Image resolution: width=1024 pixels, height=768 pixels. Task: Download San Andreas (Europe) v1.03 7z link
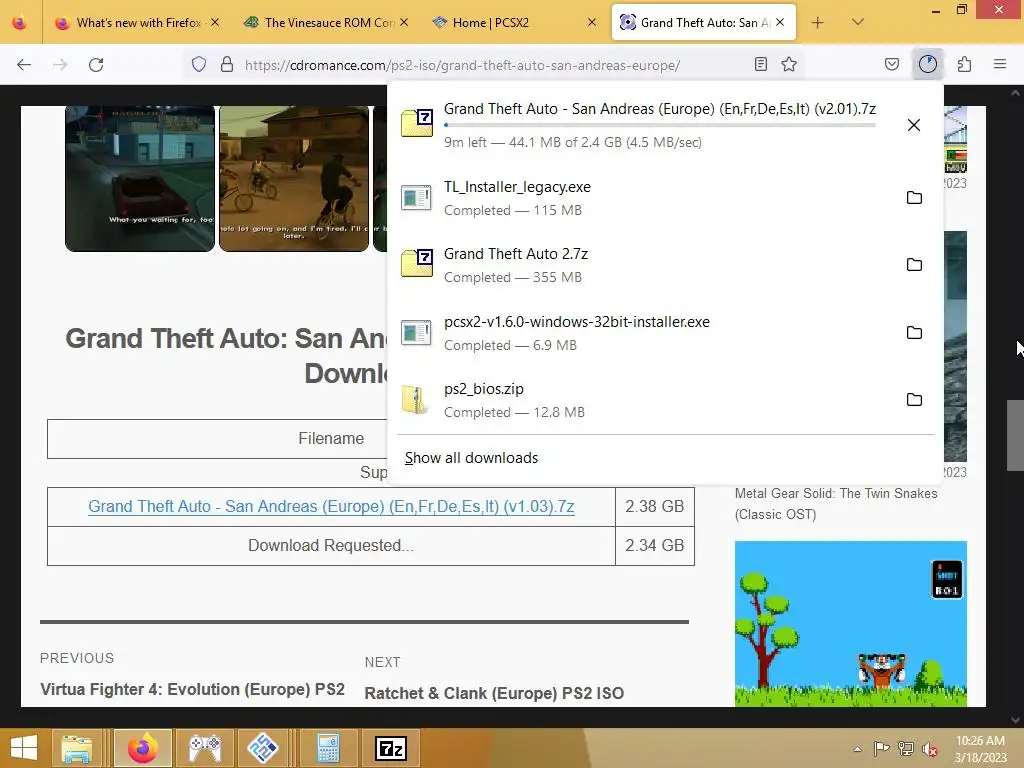coord(331,506)
